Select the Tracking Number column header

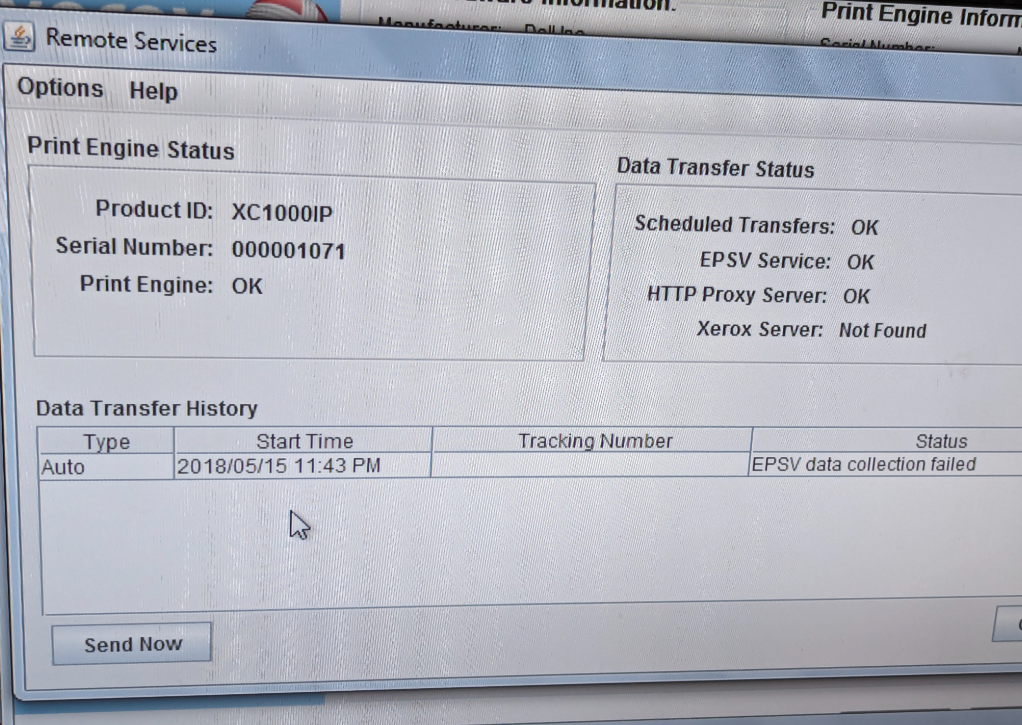click(594, 441)
